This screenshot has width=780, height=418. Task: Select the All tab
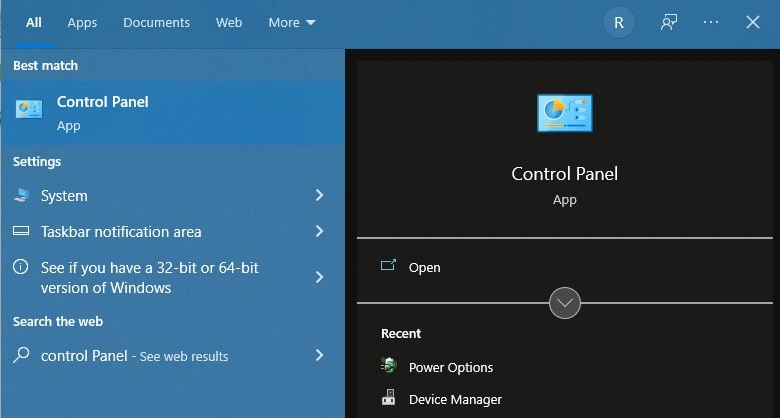tap(34, 22)
